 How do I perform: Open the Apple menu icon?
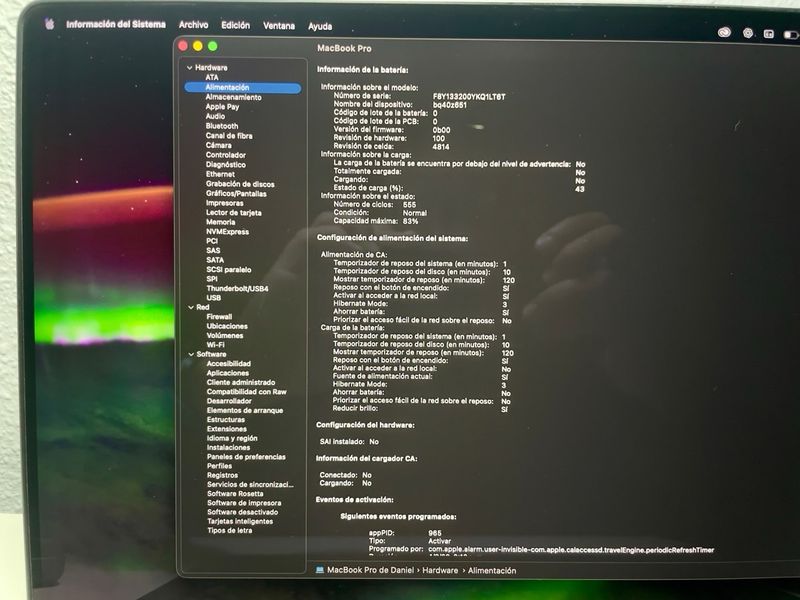(49, 24)
